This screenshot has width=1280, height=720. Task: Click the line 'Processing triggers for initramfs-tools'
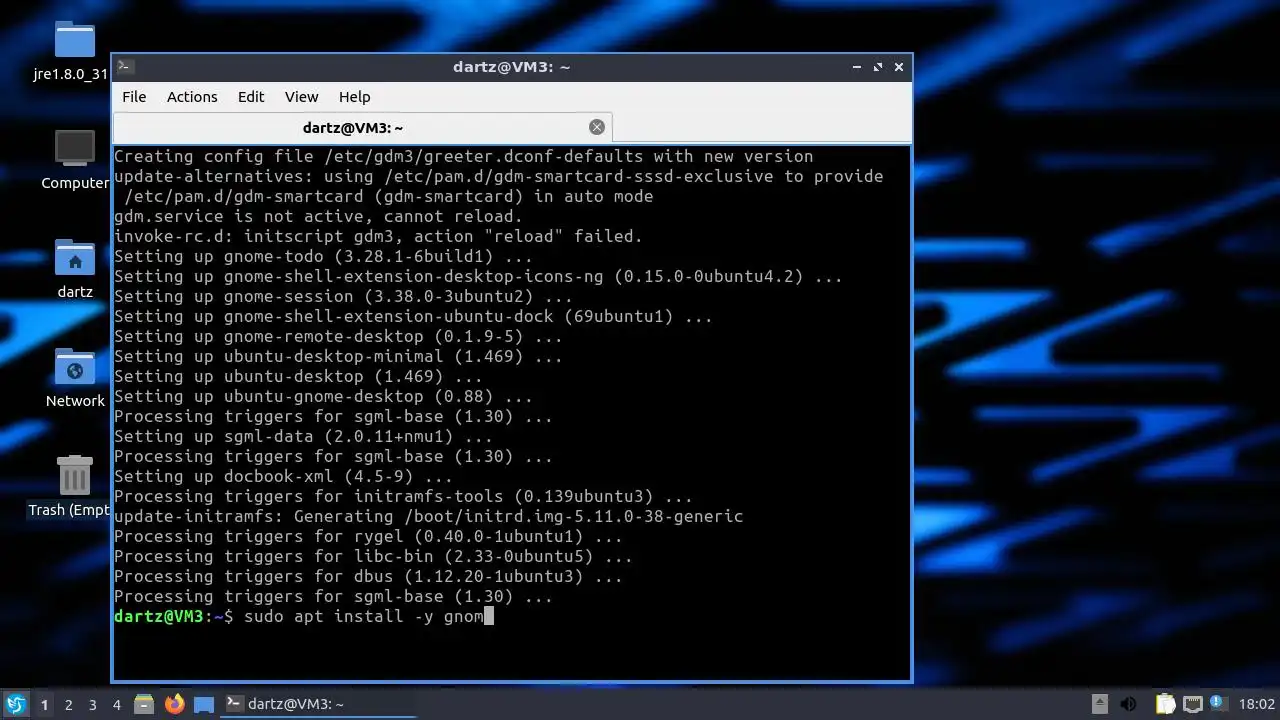click(403, 496)
